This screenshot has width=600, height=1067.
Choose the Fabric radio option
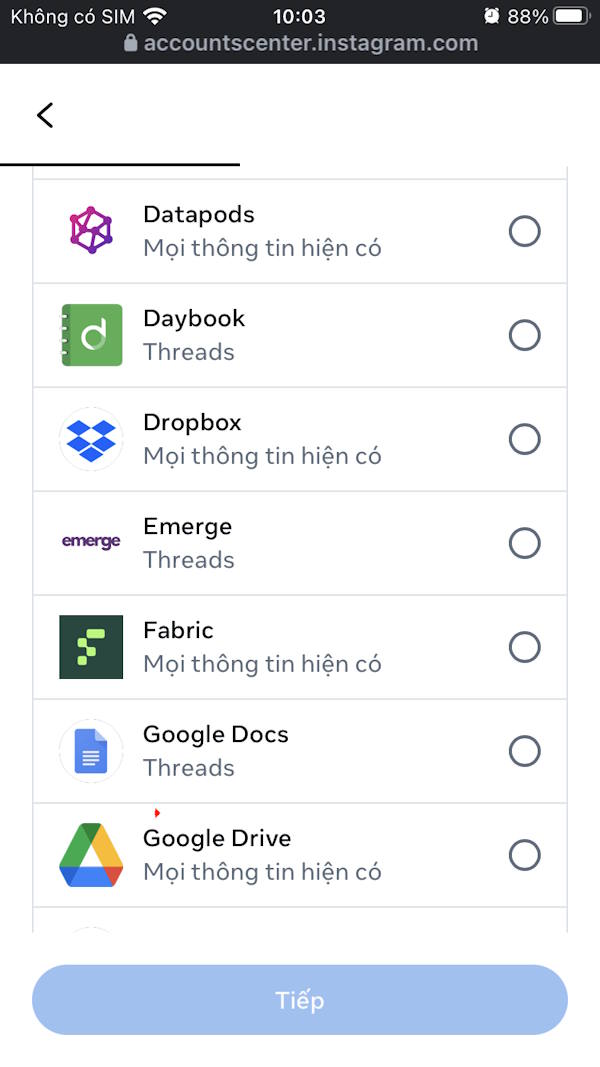coord(524,647)
